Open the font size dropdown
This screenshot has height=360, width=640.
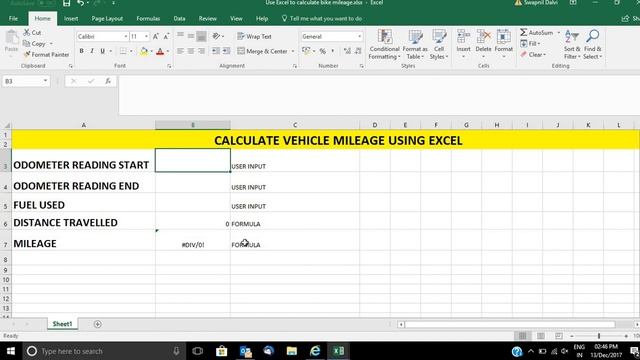click(146, 37)
